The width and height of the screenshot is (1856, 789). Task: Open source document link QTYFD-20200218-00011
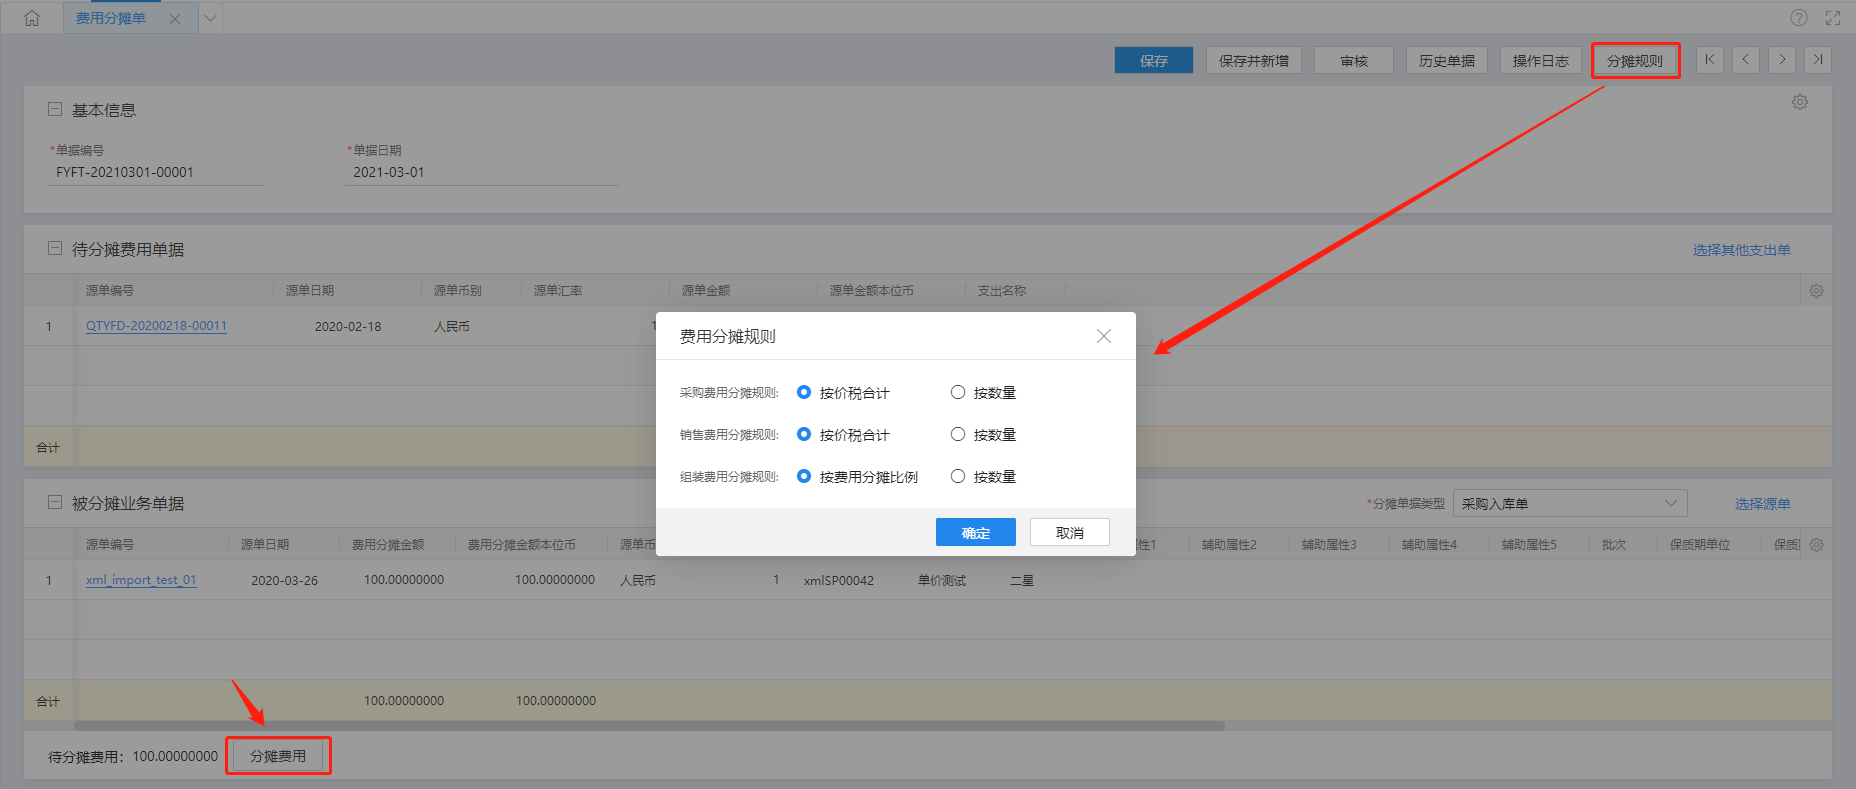tap(156, 326)
